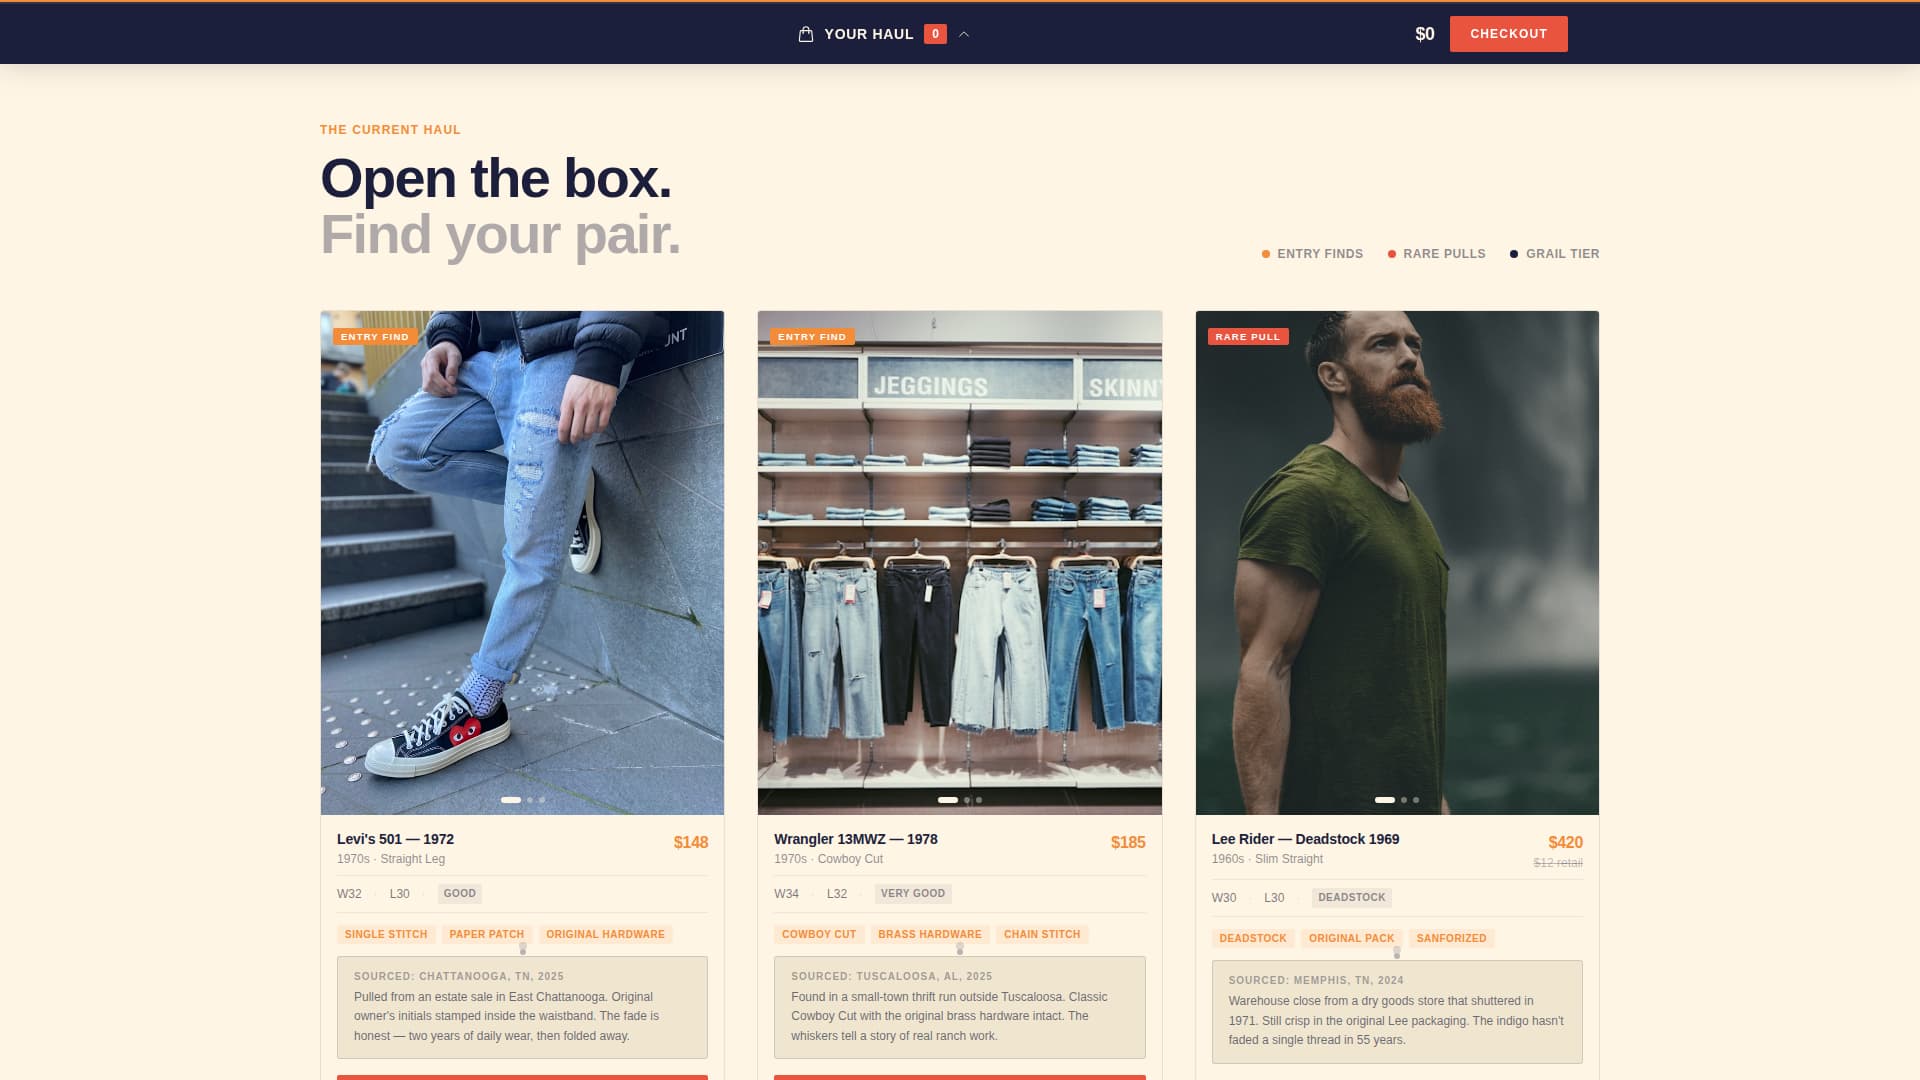Click the W32 size label
Image resolution: width=1920 pixels, height=1080 pixels.
click(x=349, y=894)
